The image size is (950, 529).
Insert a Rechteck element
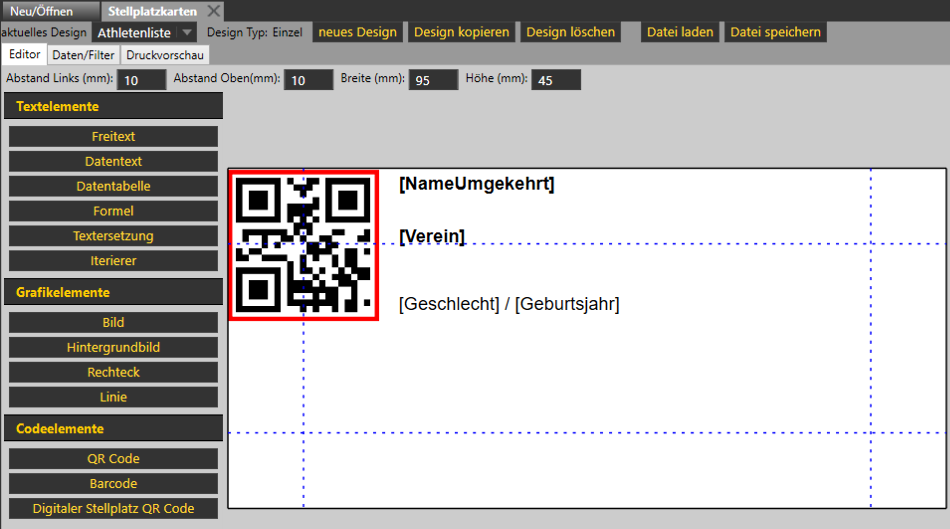(x=113, y=372)
